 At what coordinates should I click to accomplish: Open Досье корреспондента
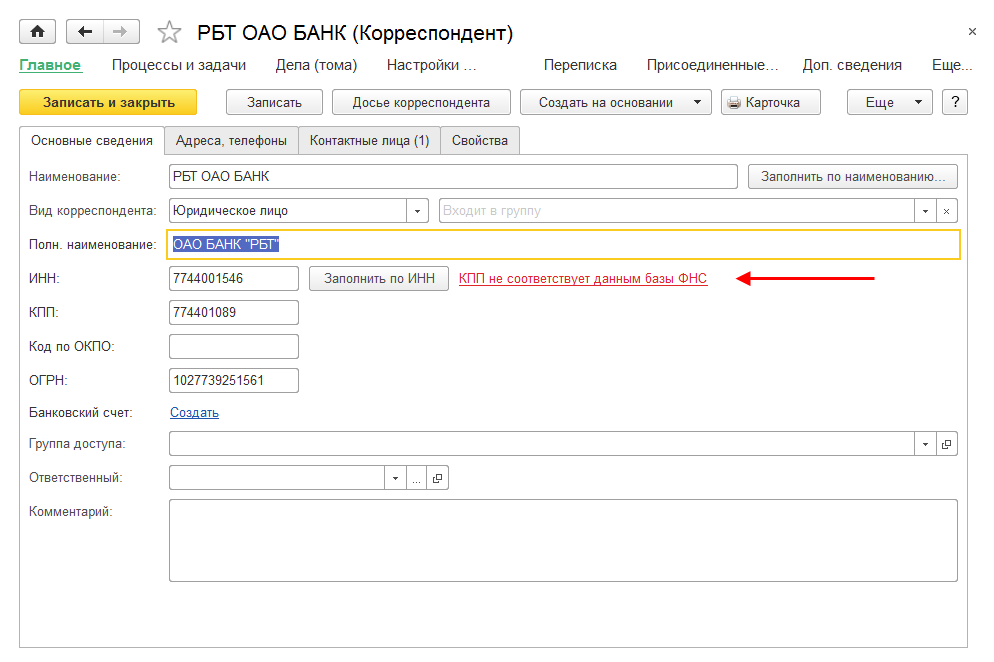[x=422, y=102]
